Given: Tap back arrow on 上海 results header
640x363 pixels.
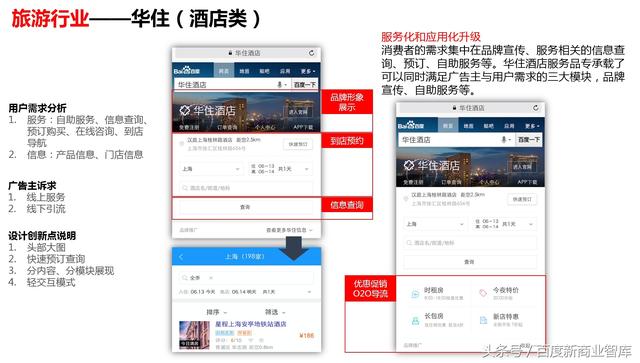Looking at the screenshot, I should 181,257.
